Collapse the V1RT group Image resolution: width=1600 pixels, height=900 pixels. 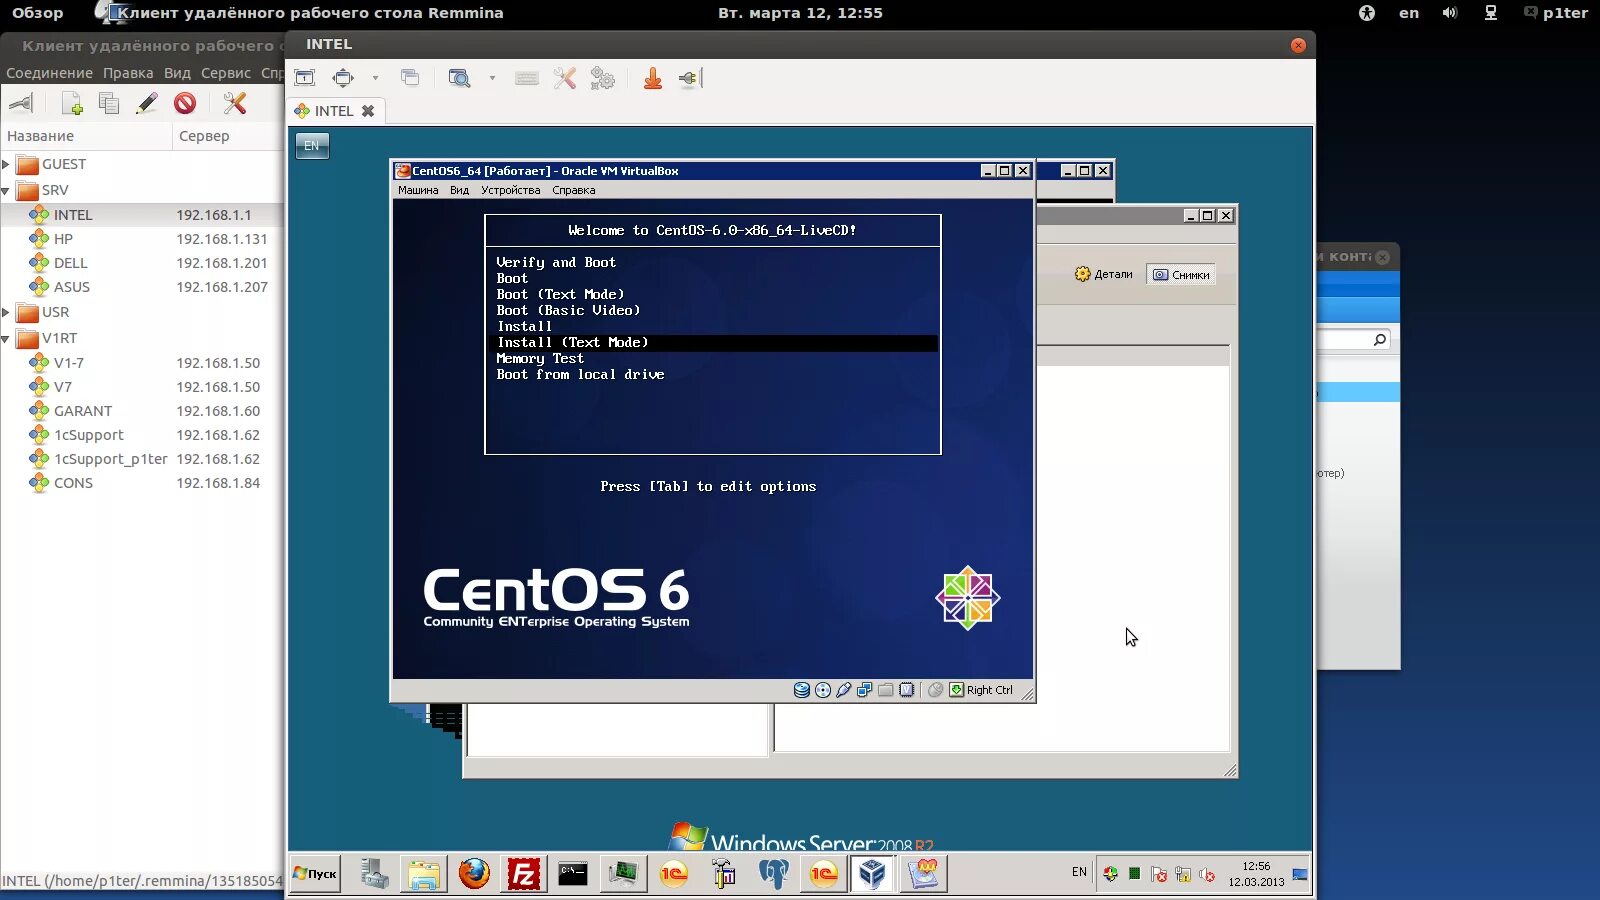[x=6, y=338]
